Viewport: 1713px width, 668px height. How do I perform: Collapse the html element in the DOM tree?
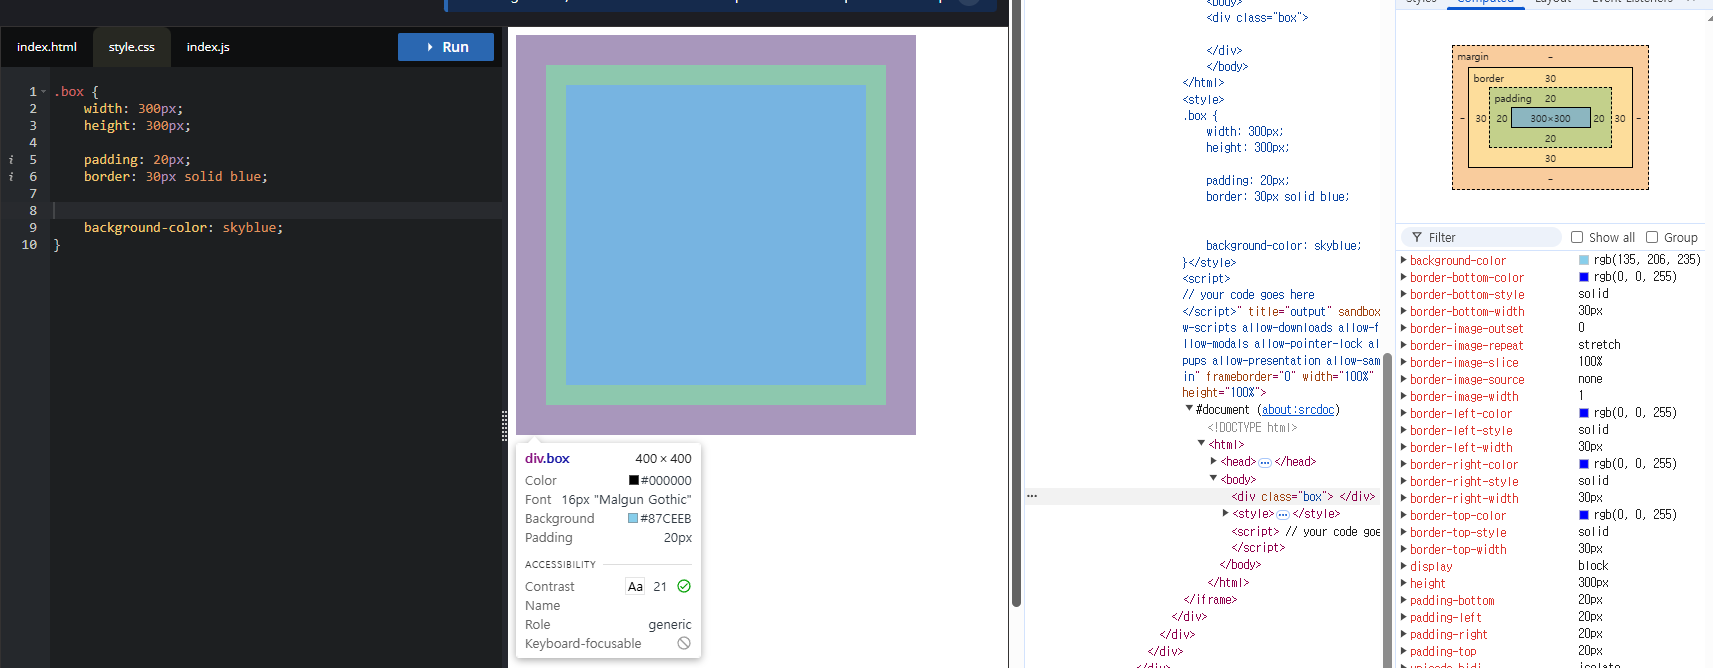(1201, 443)
